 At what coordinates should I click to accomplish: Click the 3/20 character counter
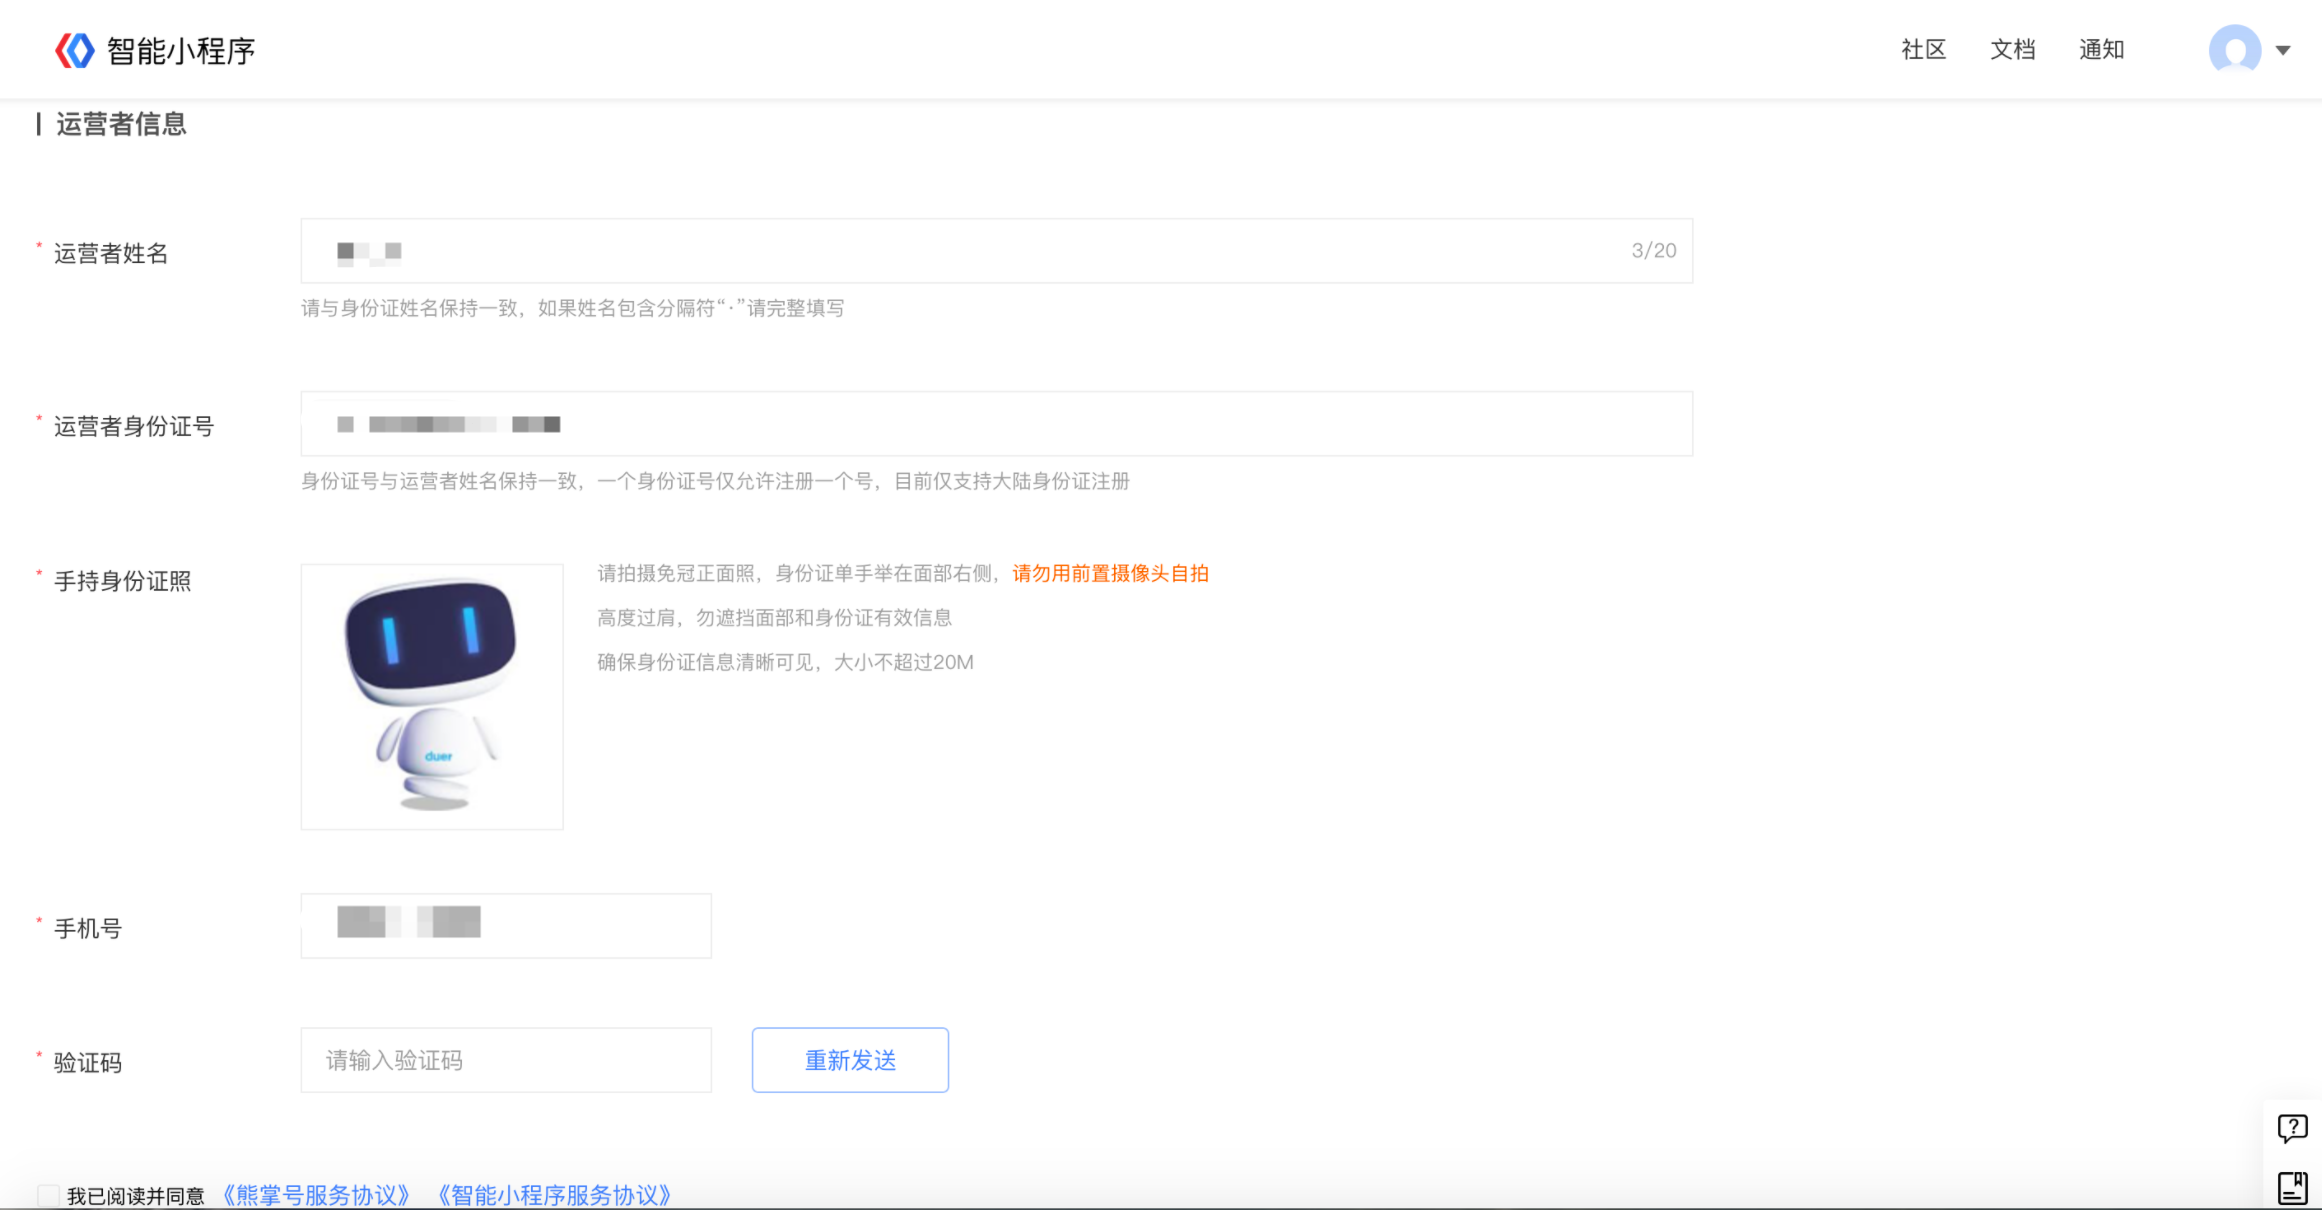tap(1652, 251)
